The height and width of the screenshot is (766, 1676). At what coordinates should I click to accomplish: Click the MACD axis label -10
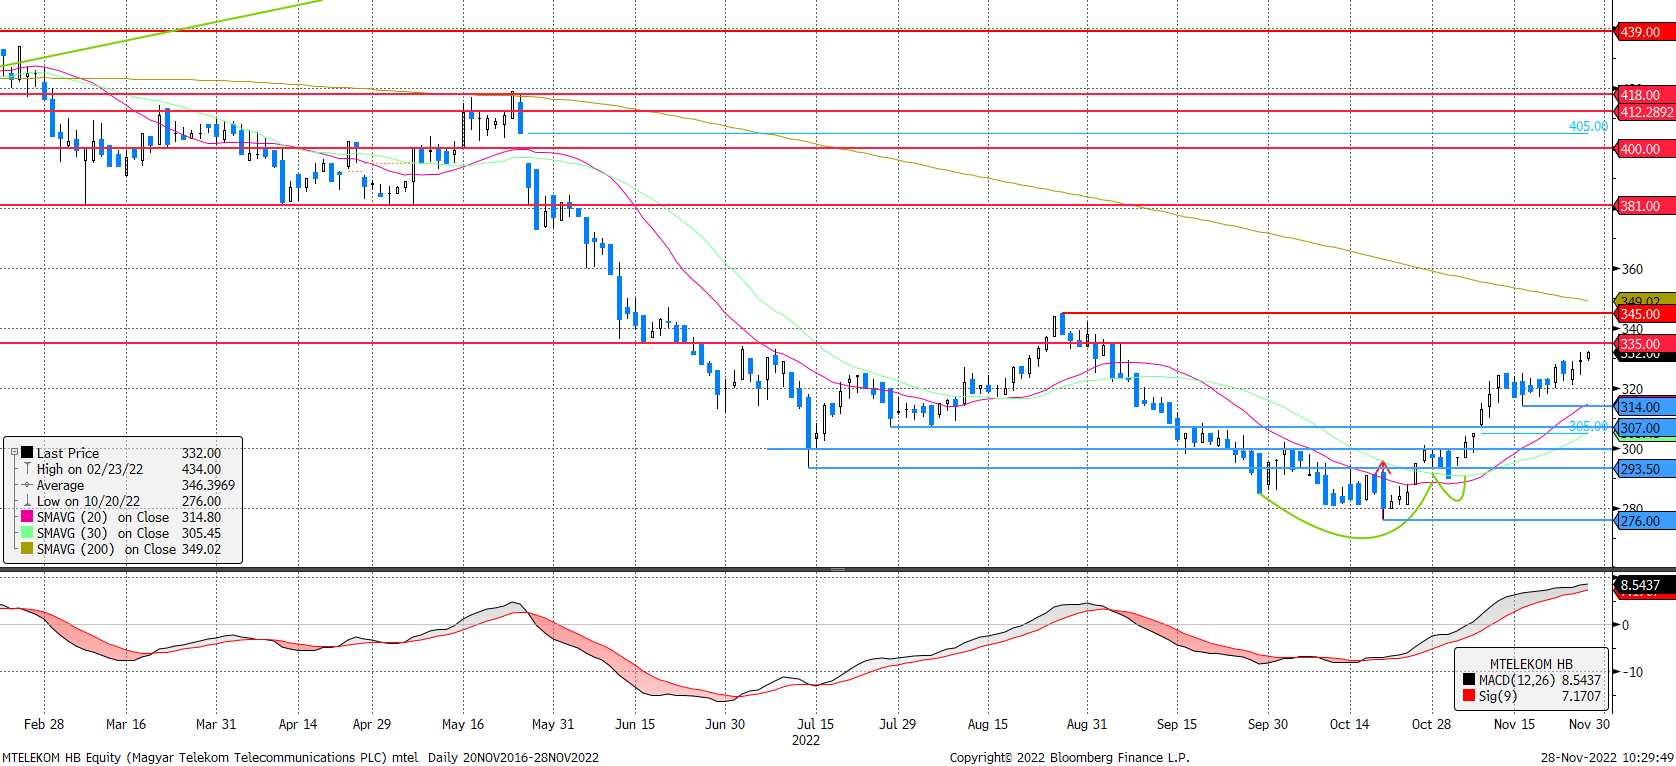coord(1631,672)
